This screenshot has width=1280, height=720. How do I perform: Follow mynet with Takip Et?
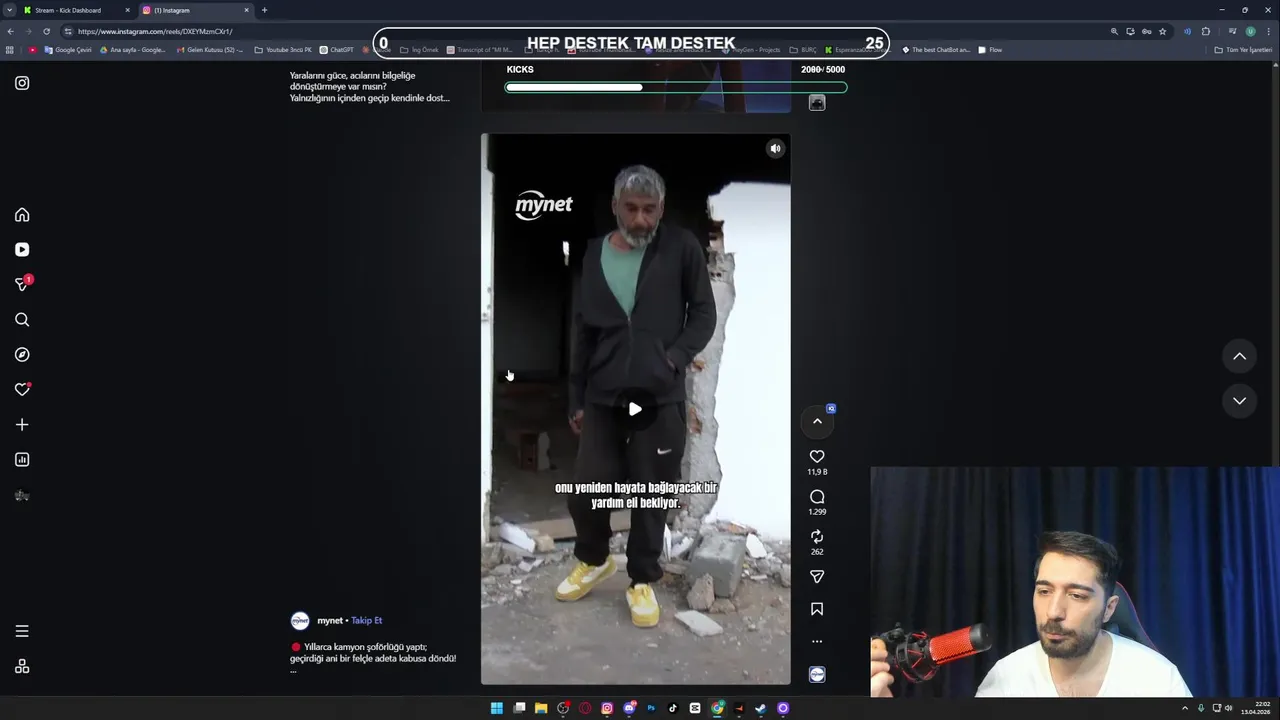[366, 621]
